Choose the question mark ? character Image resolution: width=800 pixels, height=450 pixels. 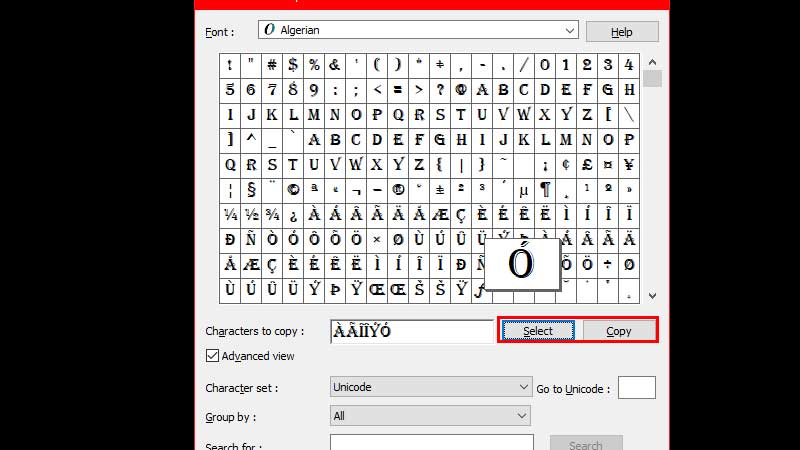(x=440, y=90)
